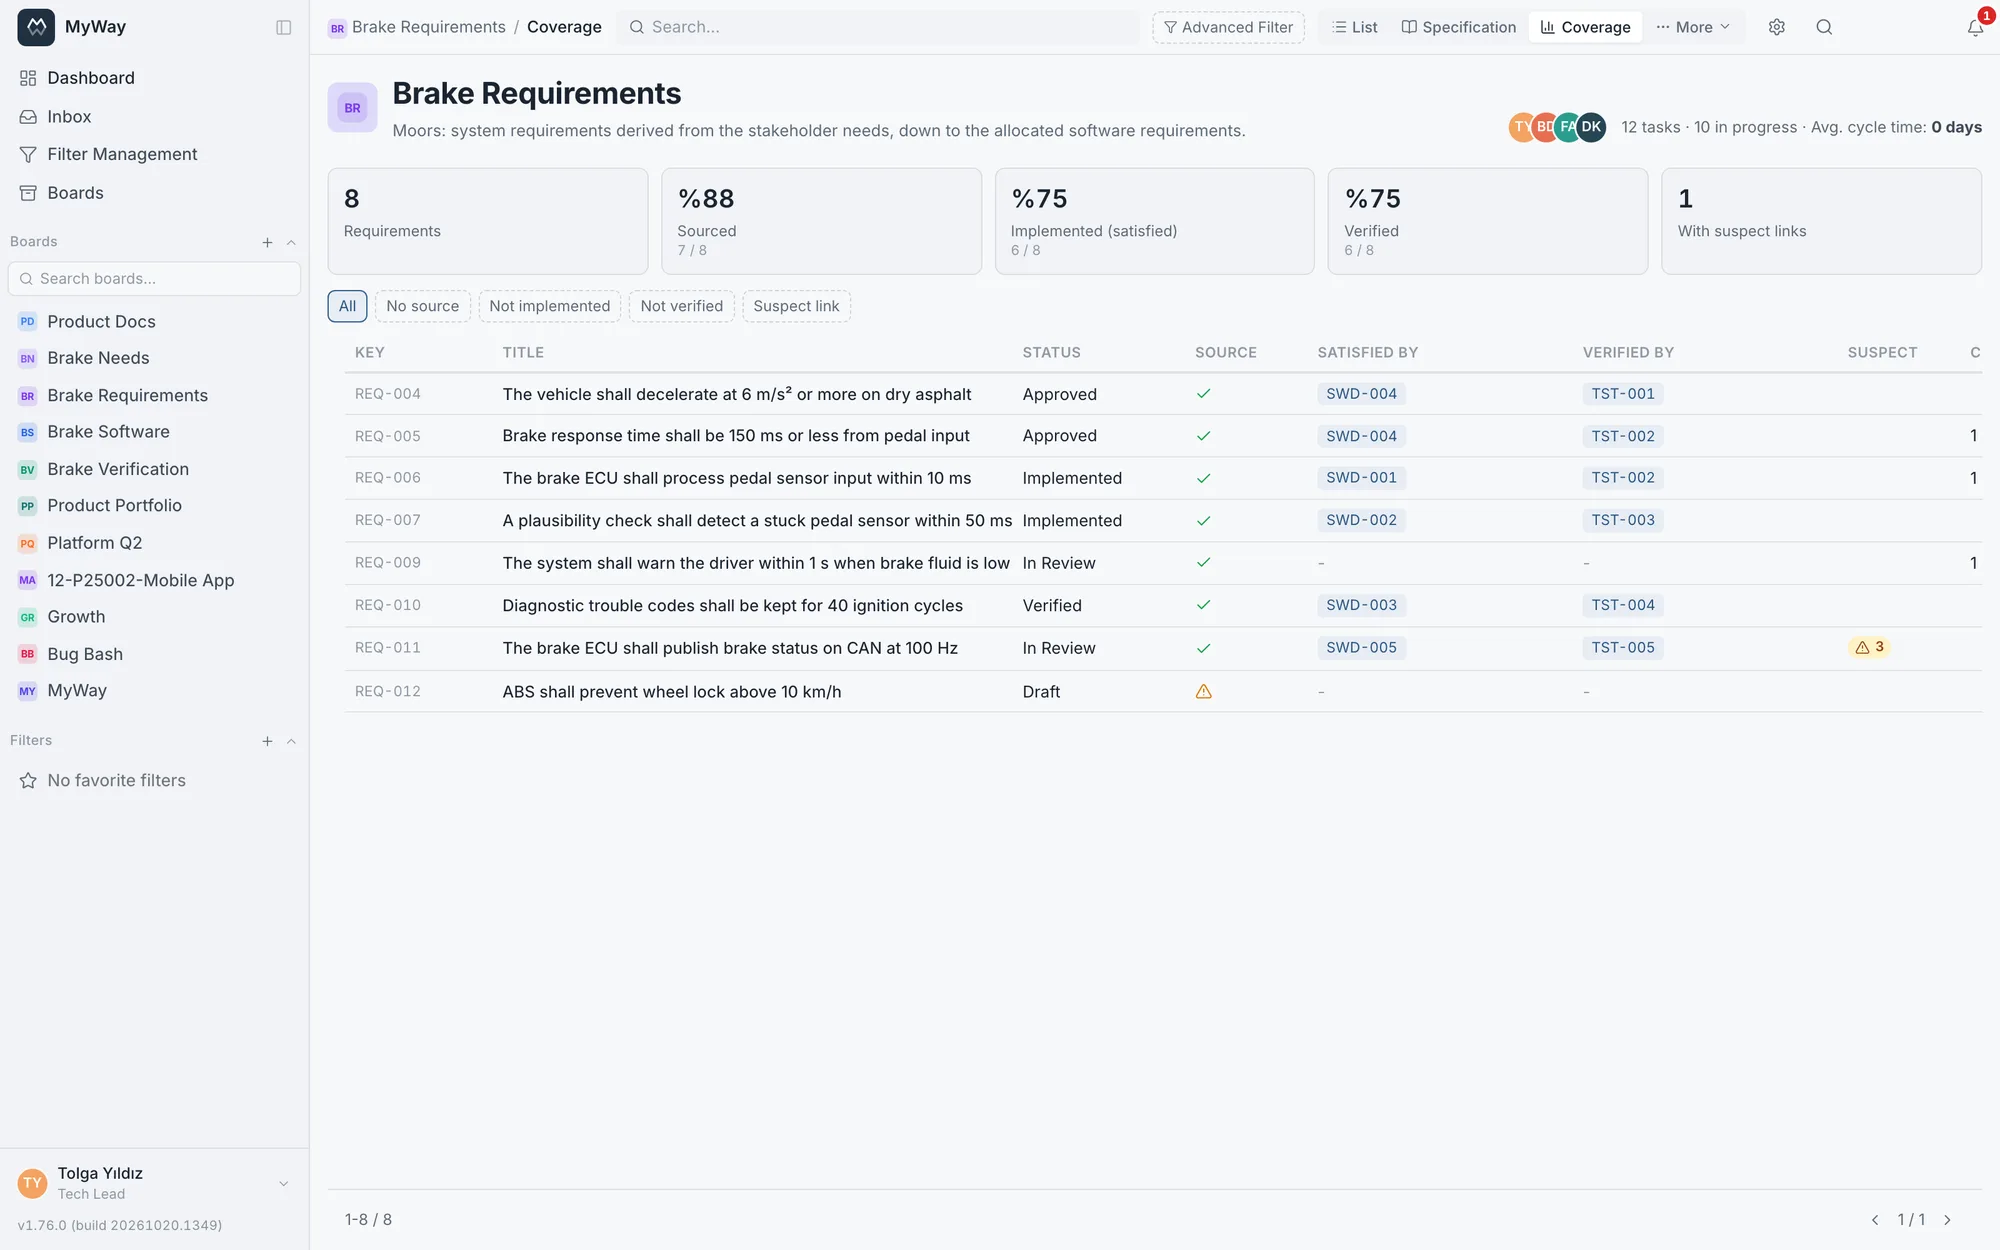Screen dimensions: 2000x1250
Task: Select the Coverage view tab
Action: [1585, 27]
